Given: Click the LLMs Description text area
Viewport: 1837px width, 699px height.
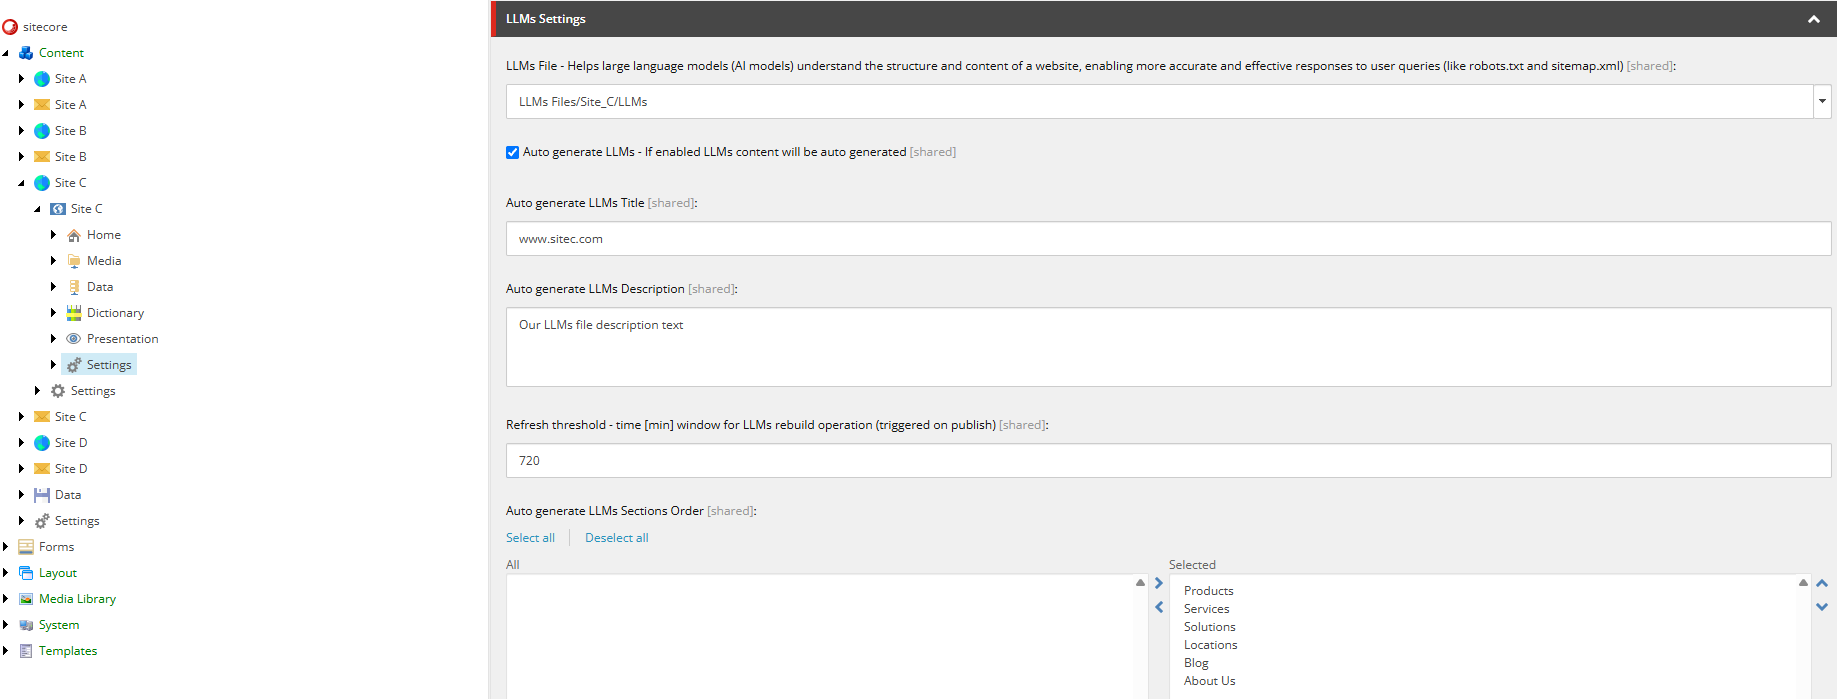Looking at the screenshot, I should [x=1168, y=347].
